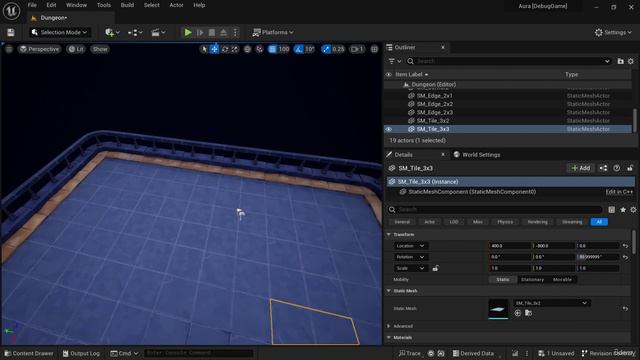Screen dimensions: 640x360
Task: Change scale snap value 0.25
Action: (338, 49)
